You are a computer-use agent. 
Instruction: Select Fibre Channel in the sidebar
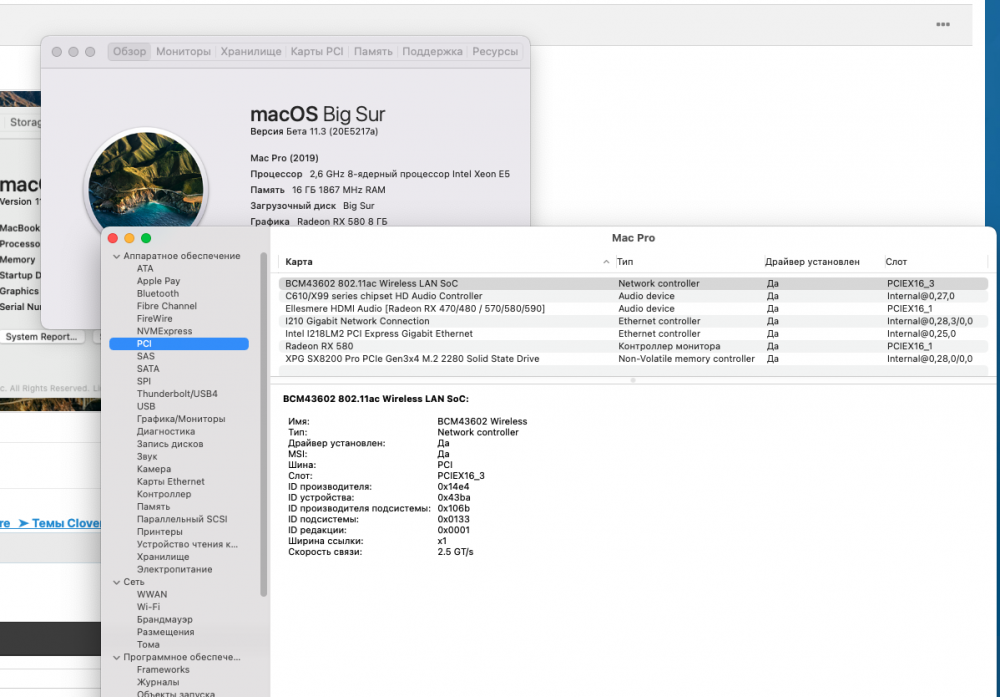click(166, 306)
